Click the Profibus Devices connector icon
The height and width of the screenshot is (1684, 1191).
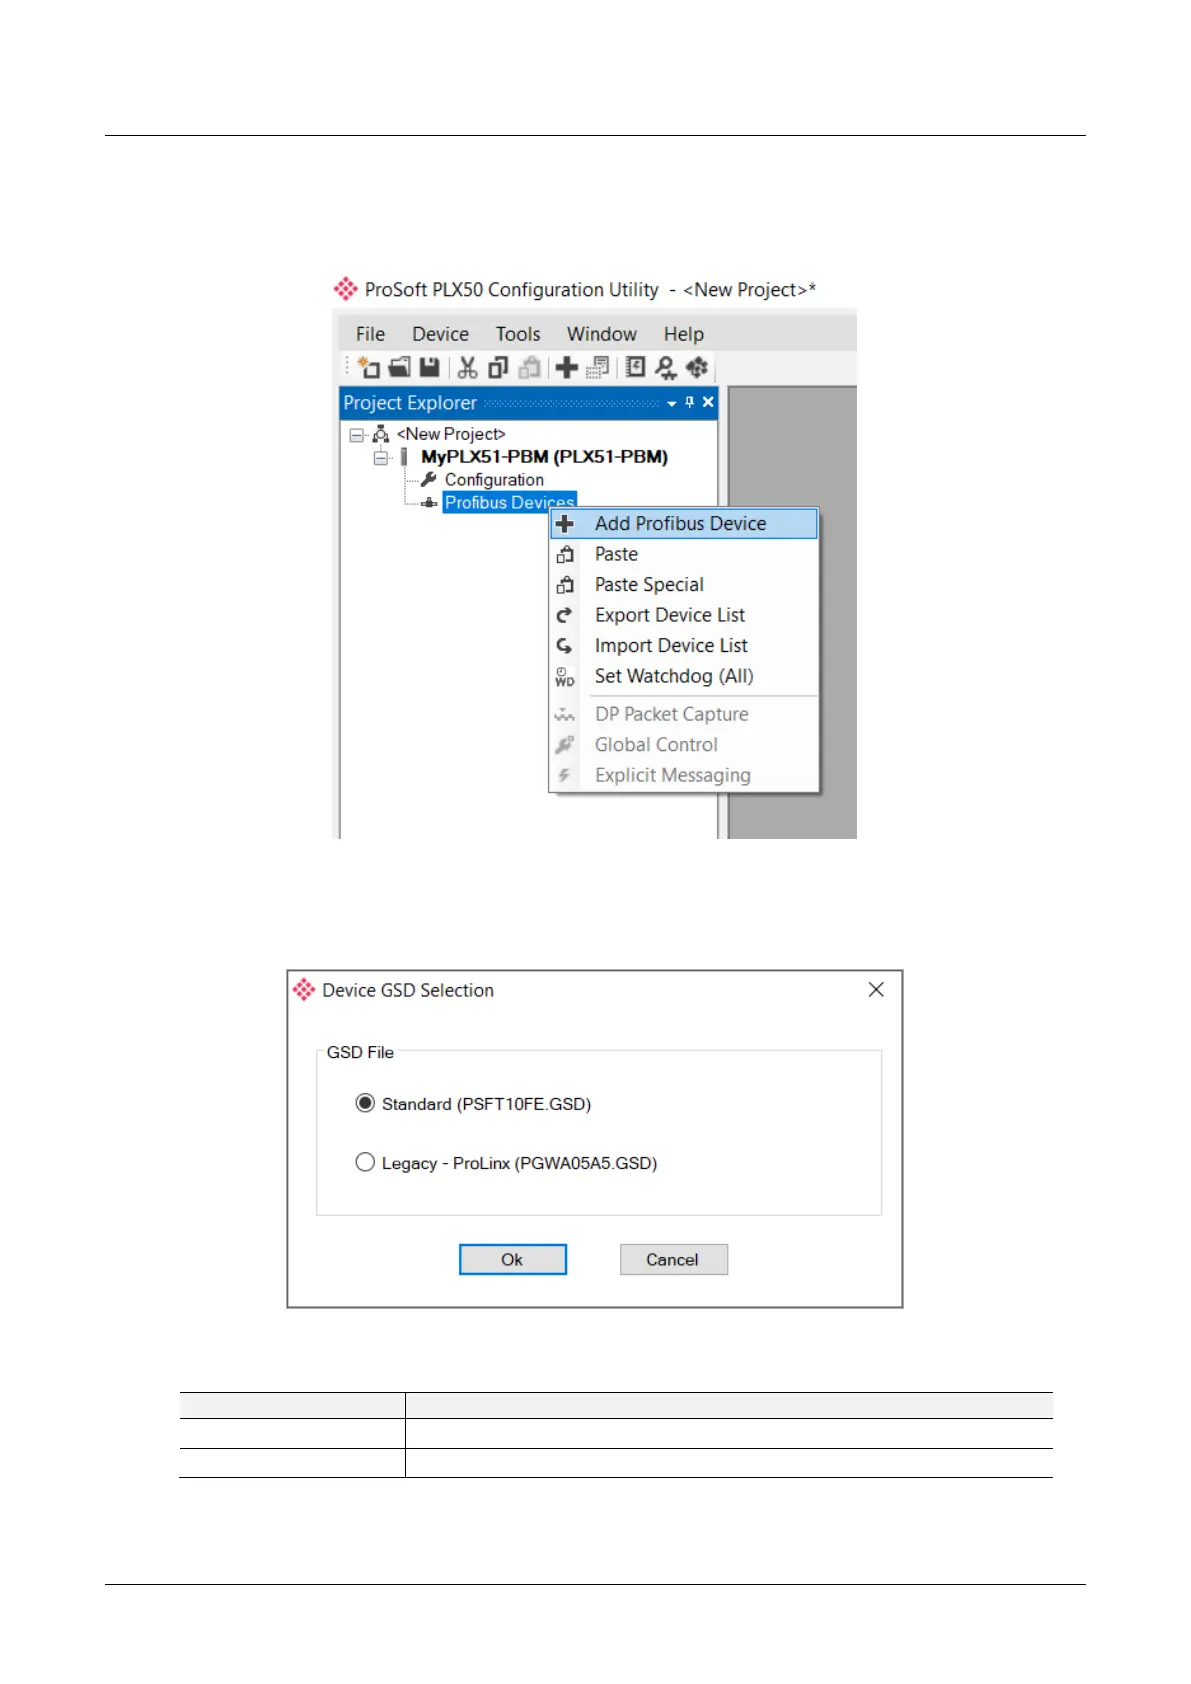coord(429,503)
